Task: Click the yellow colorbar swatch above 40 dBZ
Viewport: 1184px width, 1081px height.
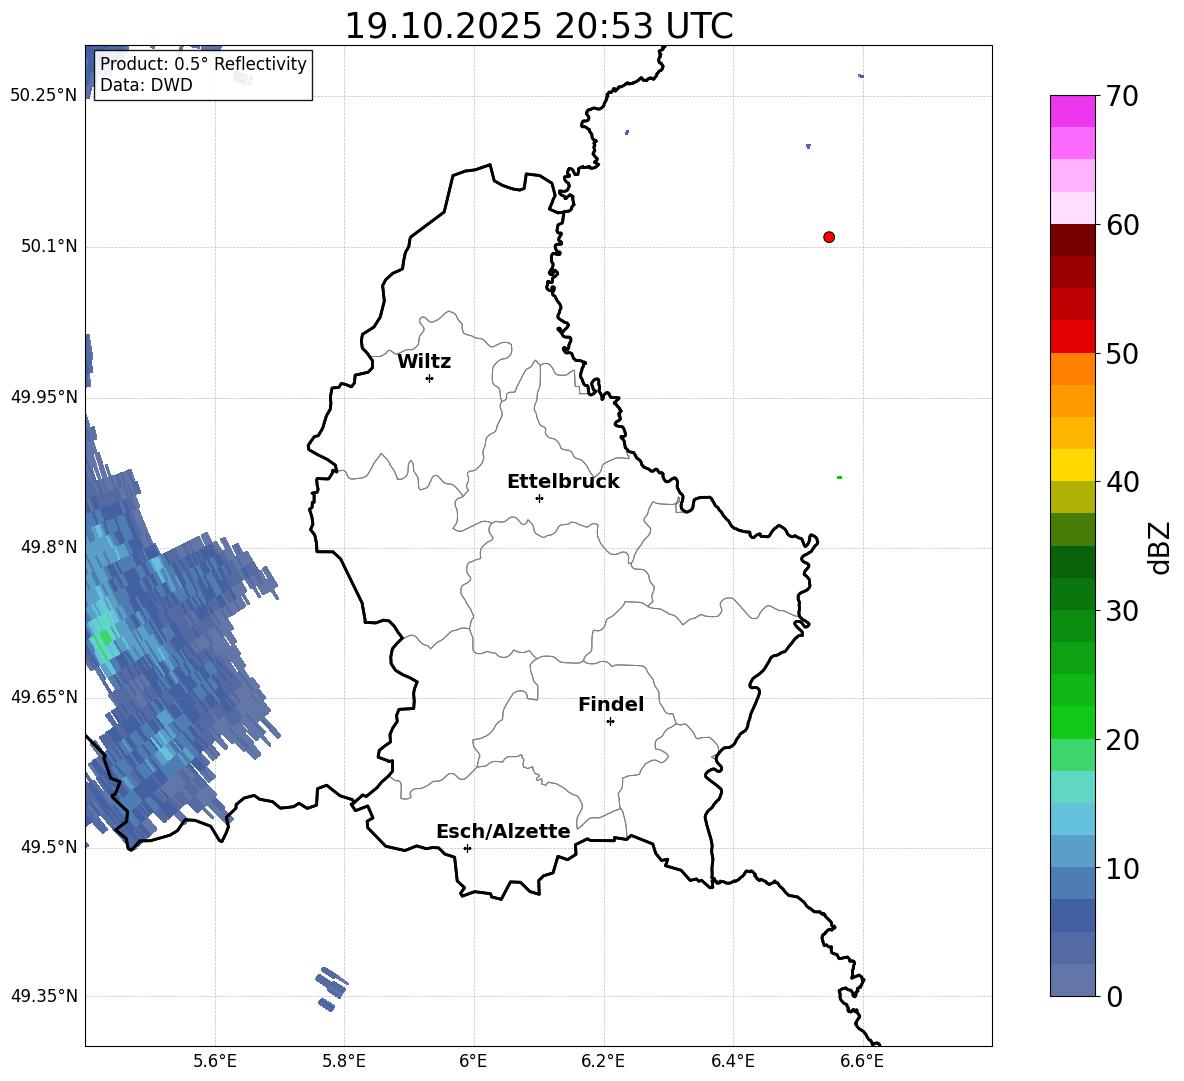Action: point(1072,465)
